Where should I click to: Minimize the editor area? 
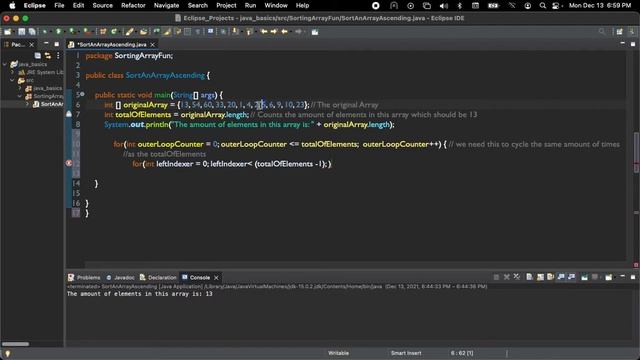622,43
